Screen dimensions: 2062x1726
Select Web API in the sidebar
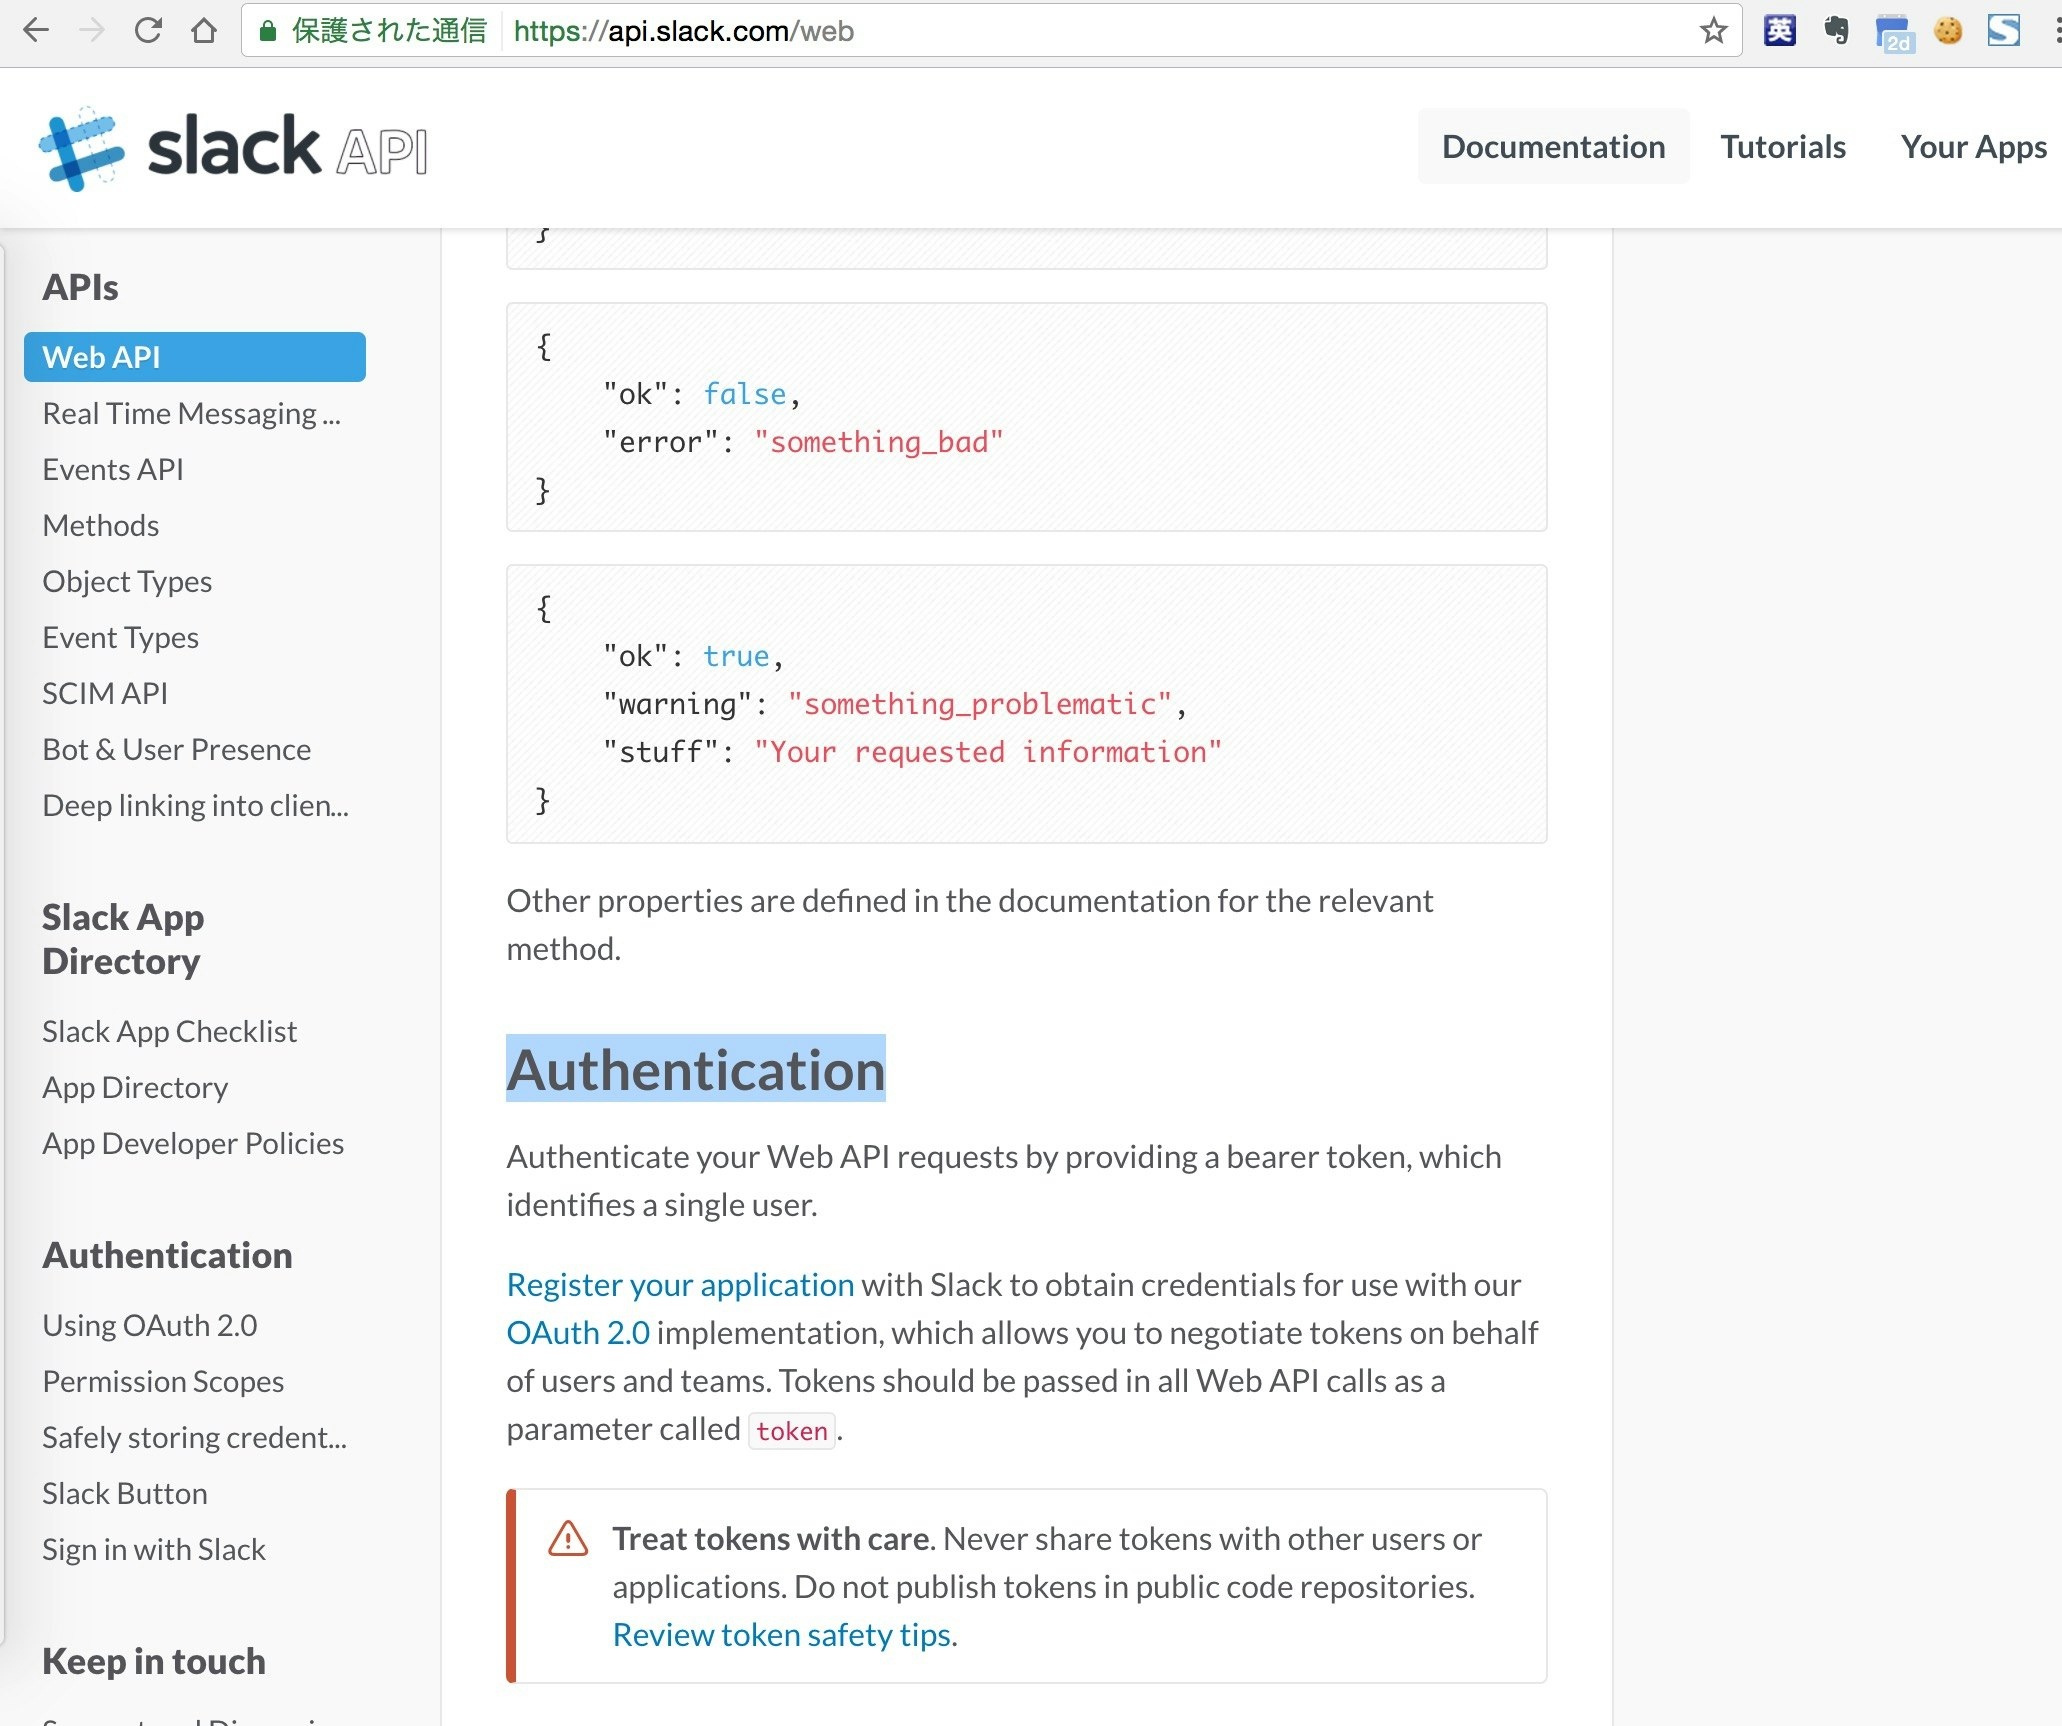pyautogui.click(x=195, y=357)
